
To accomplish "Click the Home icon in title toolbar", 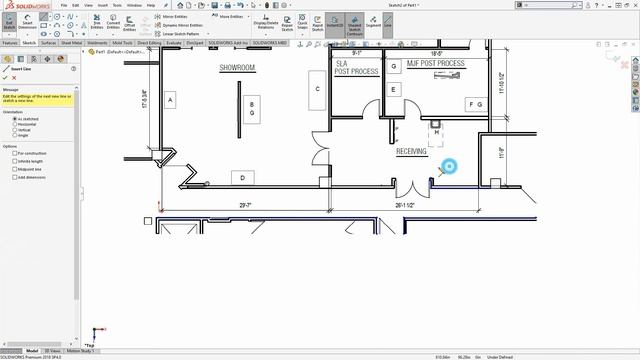I will pos(180,5).
